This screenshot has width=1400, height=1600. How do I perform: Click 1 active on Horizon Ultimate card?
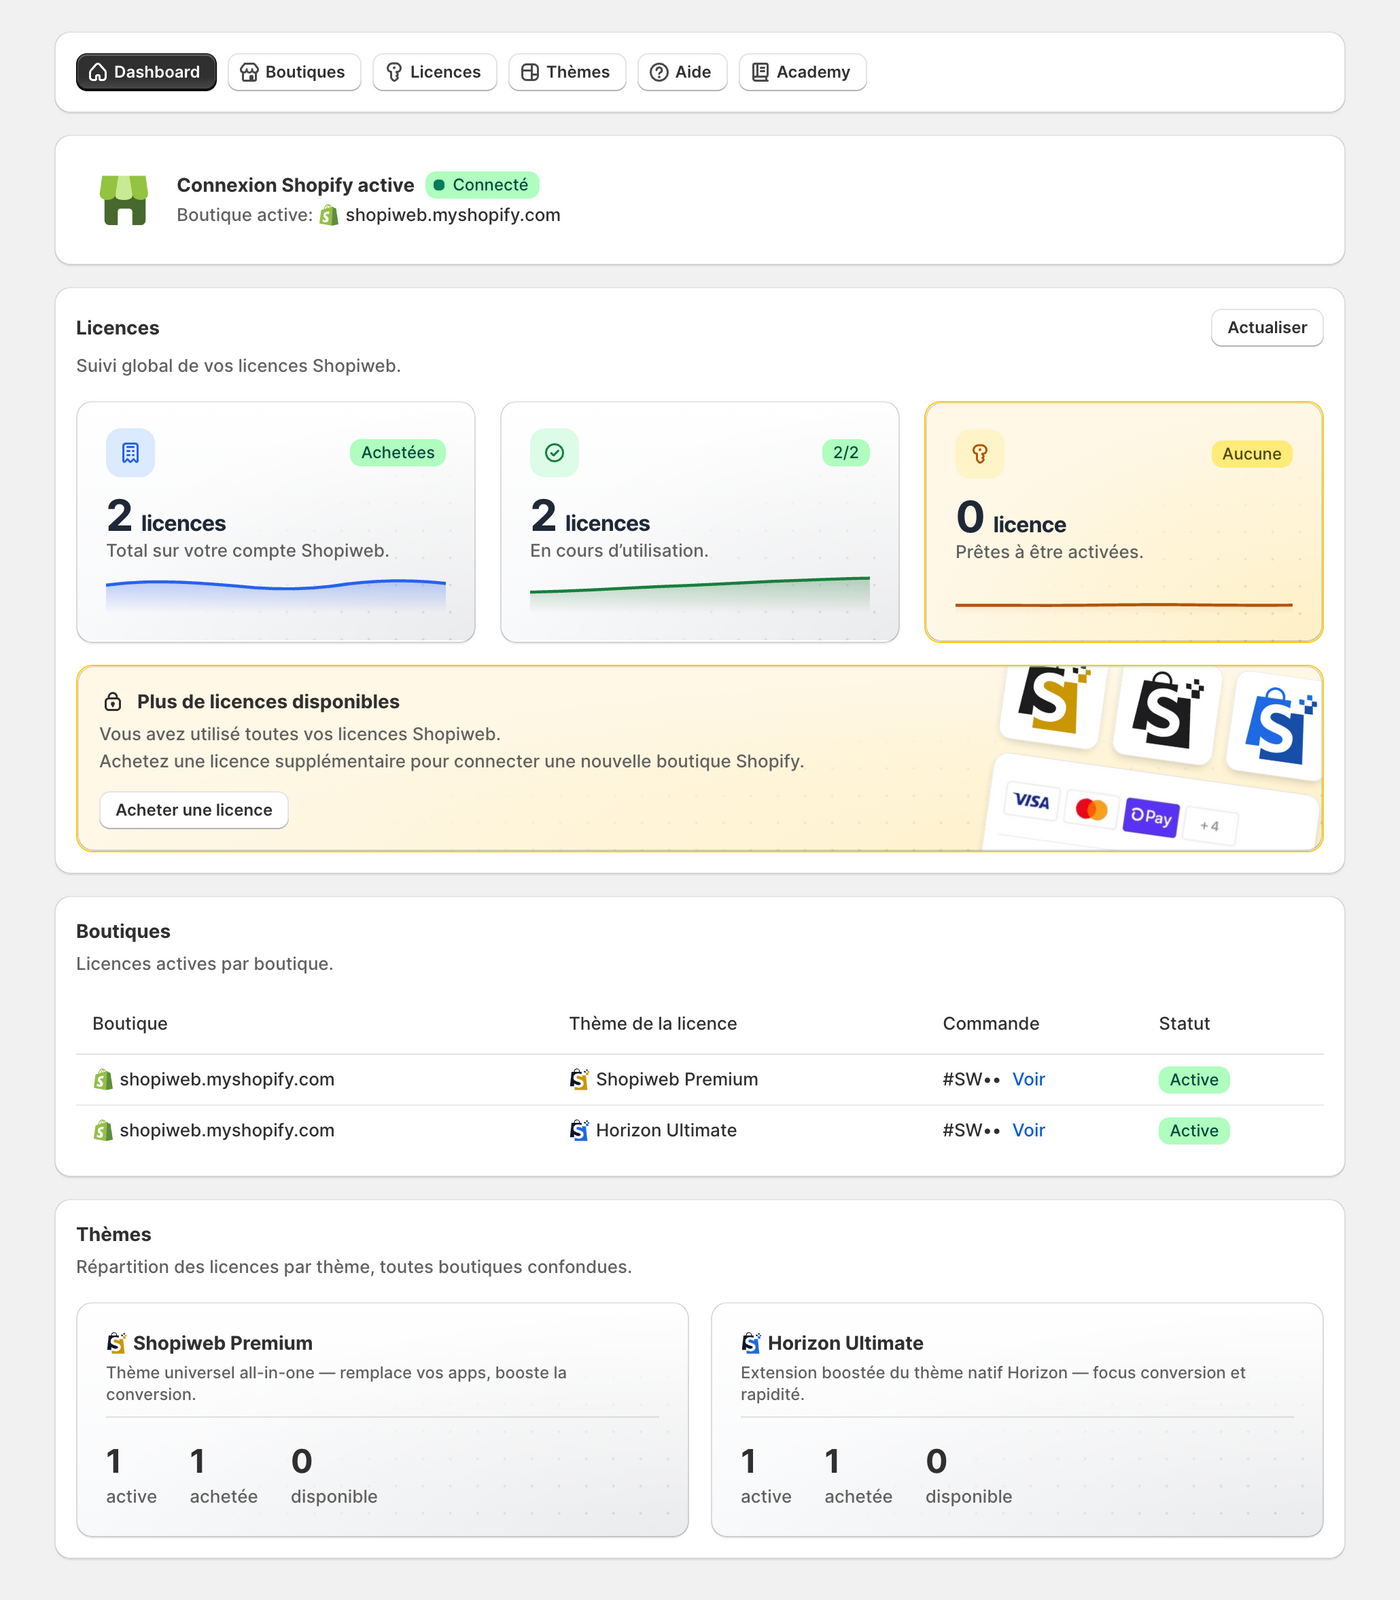click(x=766, y=1476)
